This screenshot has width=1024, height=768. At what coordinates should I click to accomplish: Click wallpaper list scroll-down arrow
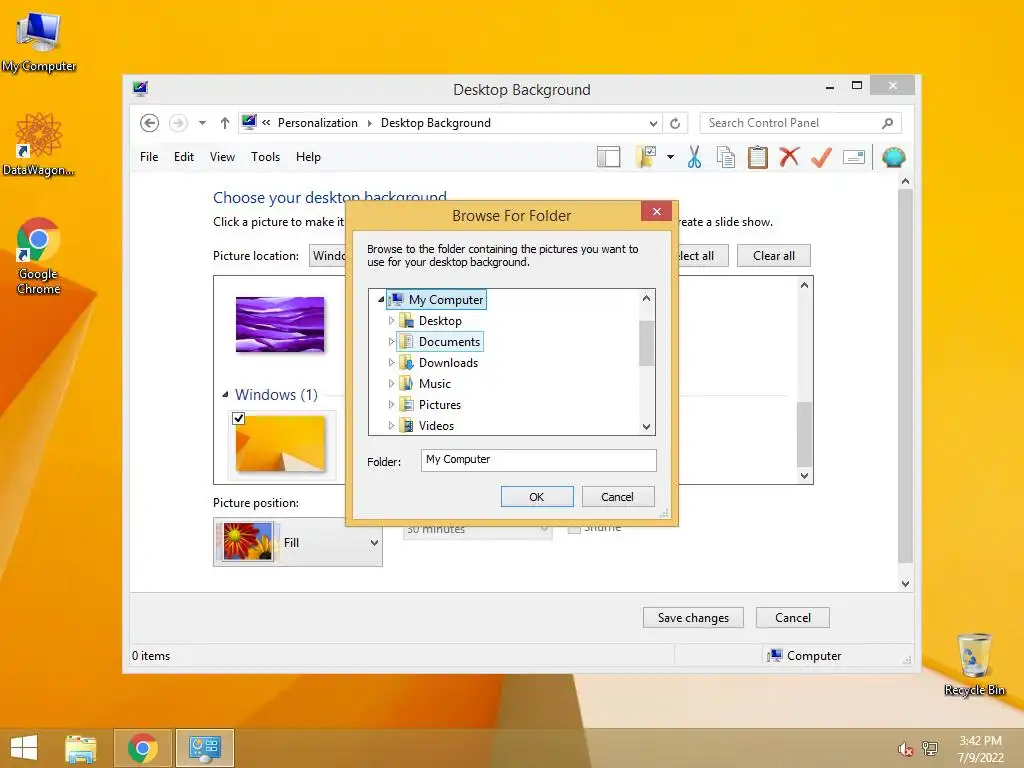(805, 475)
